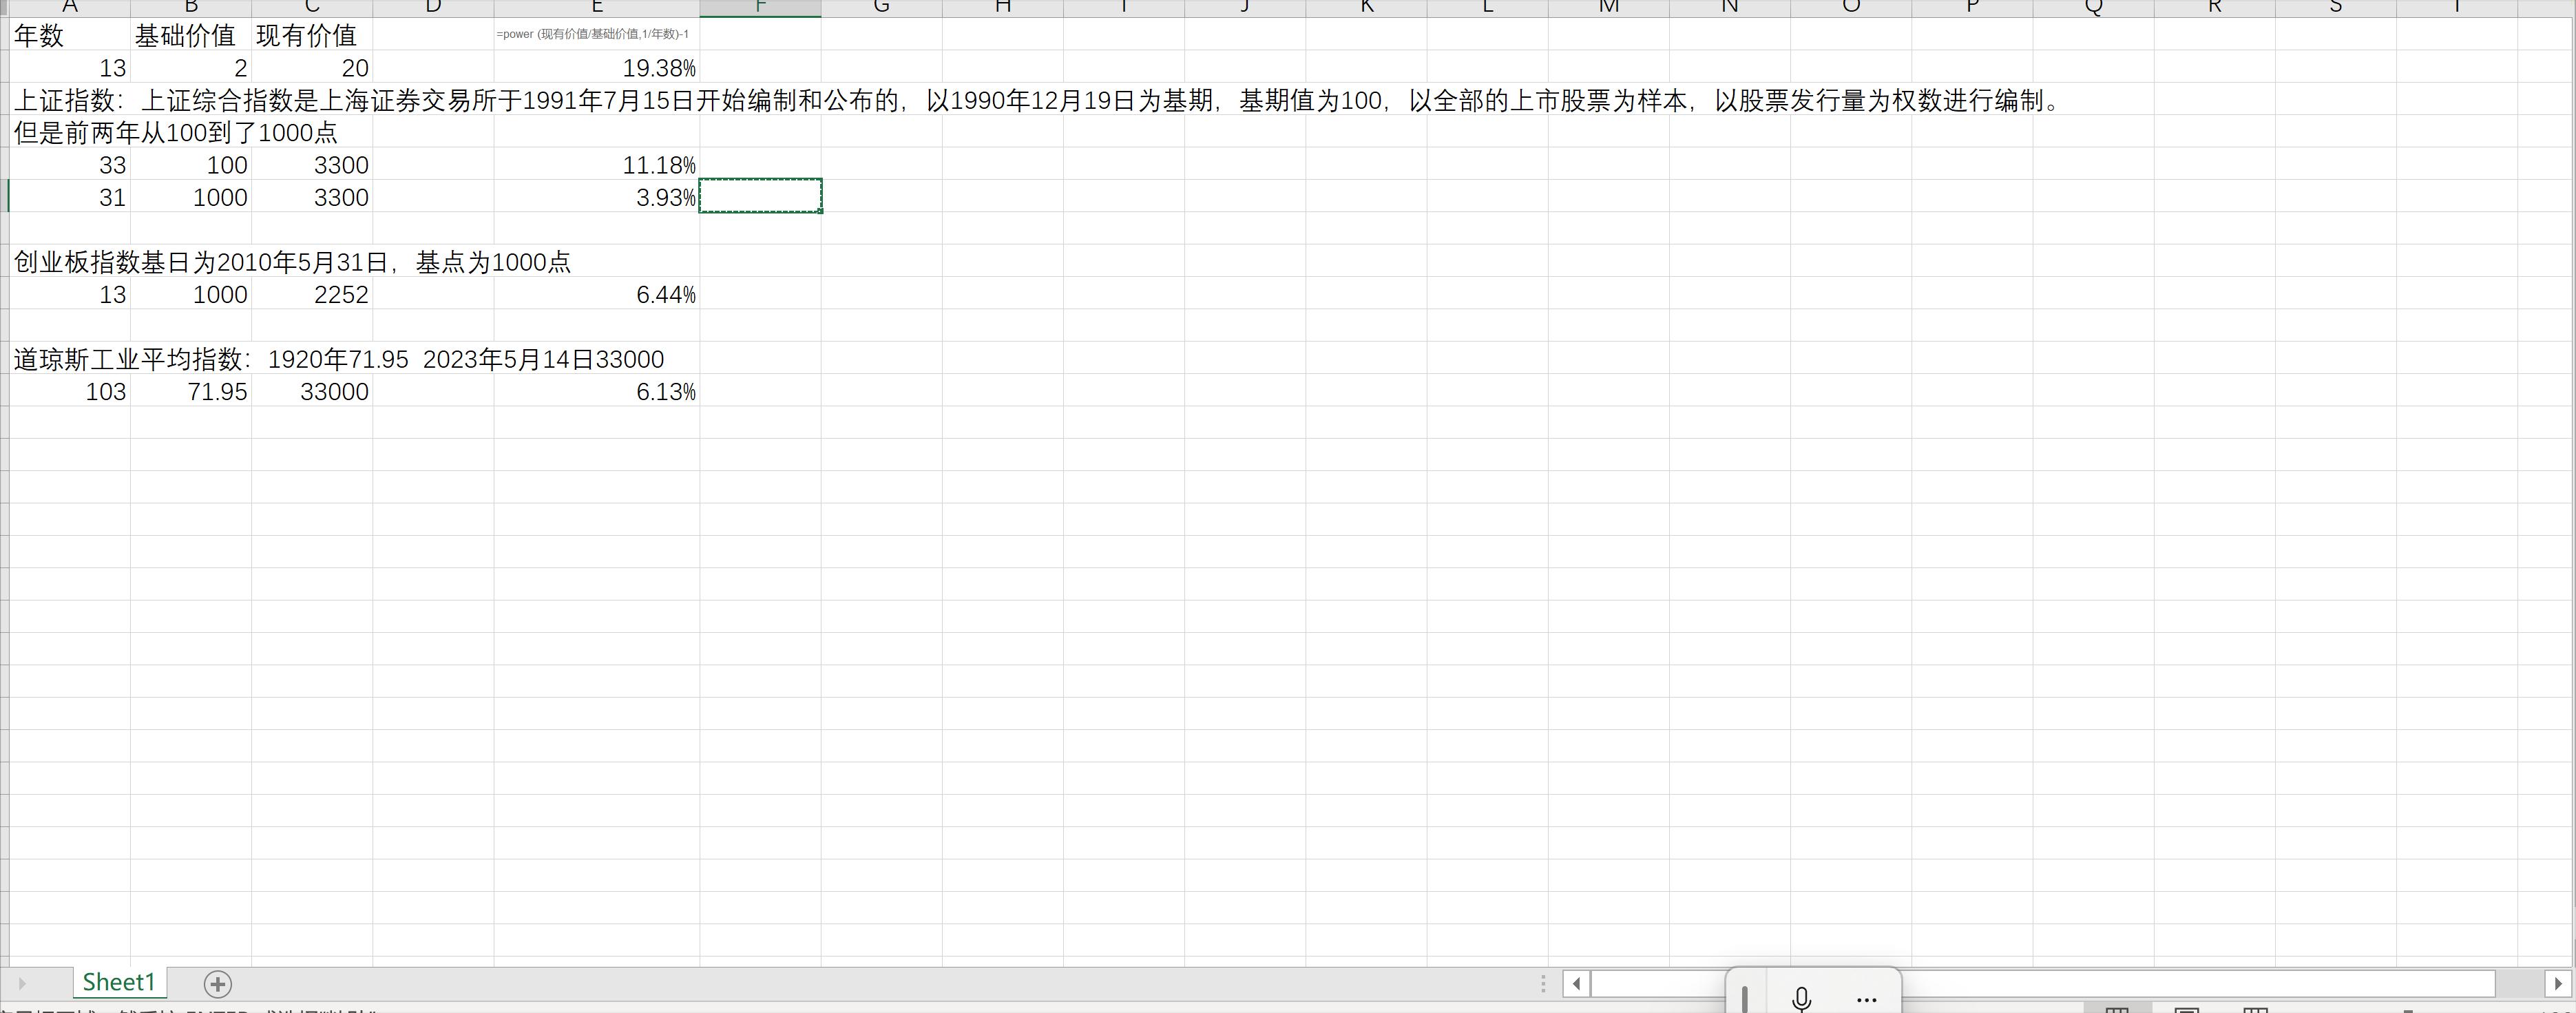This screenshot has height=1013, width=2576.
Task: Click the sheet tab scroll arrow
Action: click(x=21, y=984)
